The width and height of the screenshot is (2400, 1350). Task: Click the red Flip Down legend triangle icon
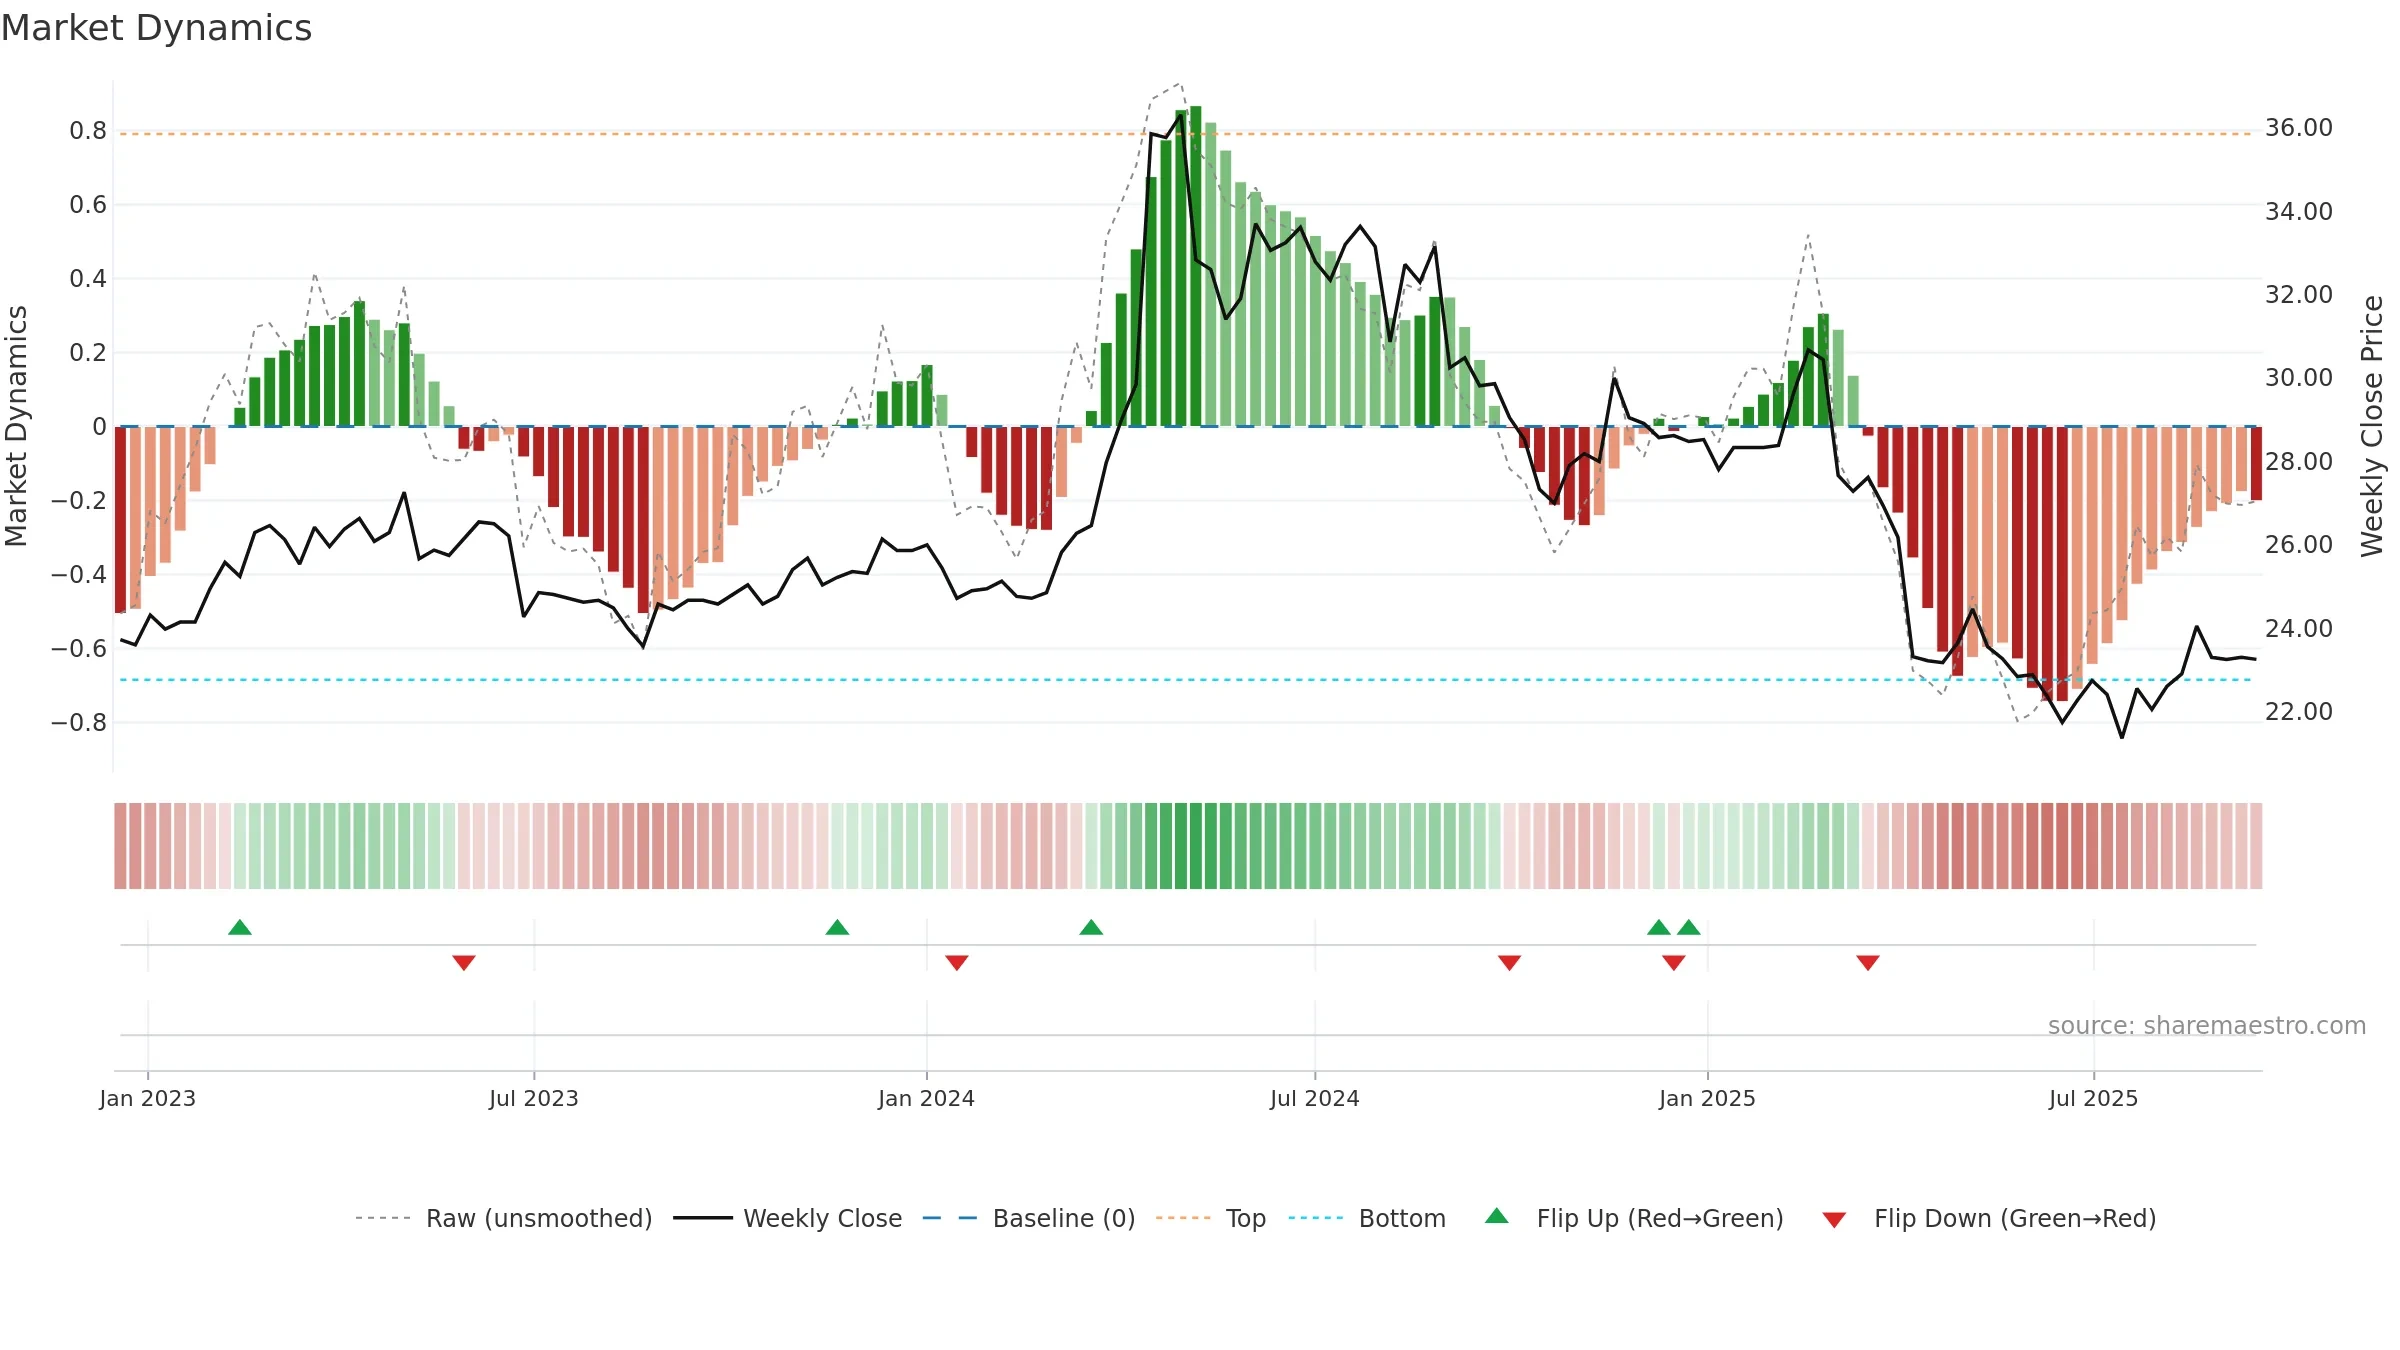(x=1834, y=1220)
